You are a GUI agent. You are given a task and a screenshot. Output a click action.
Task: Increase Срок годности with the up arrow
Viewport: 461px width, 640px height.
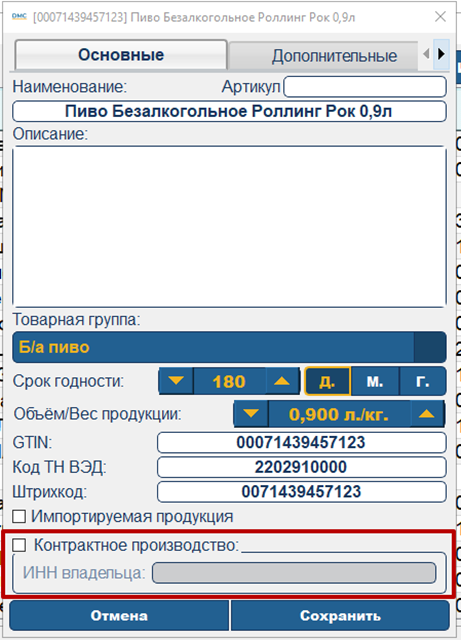click(282, 381)
